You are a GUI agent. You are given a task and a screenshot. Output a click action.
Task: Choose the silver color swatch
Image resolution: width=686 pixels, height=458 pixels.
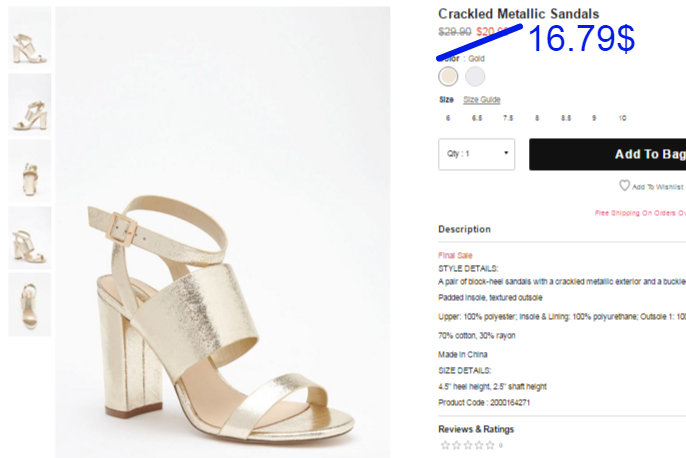475,77
